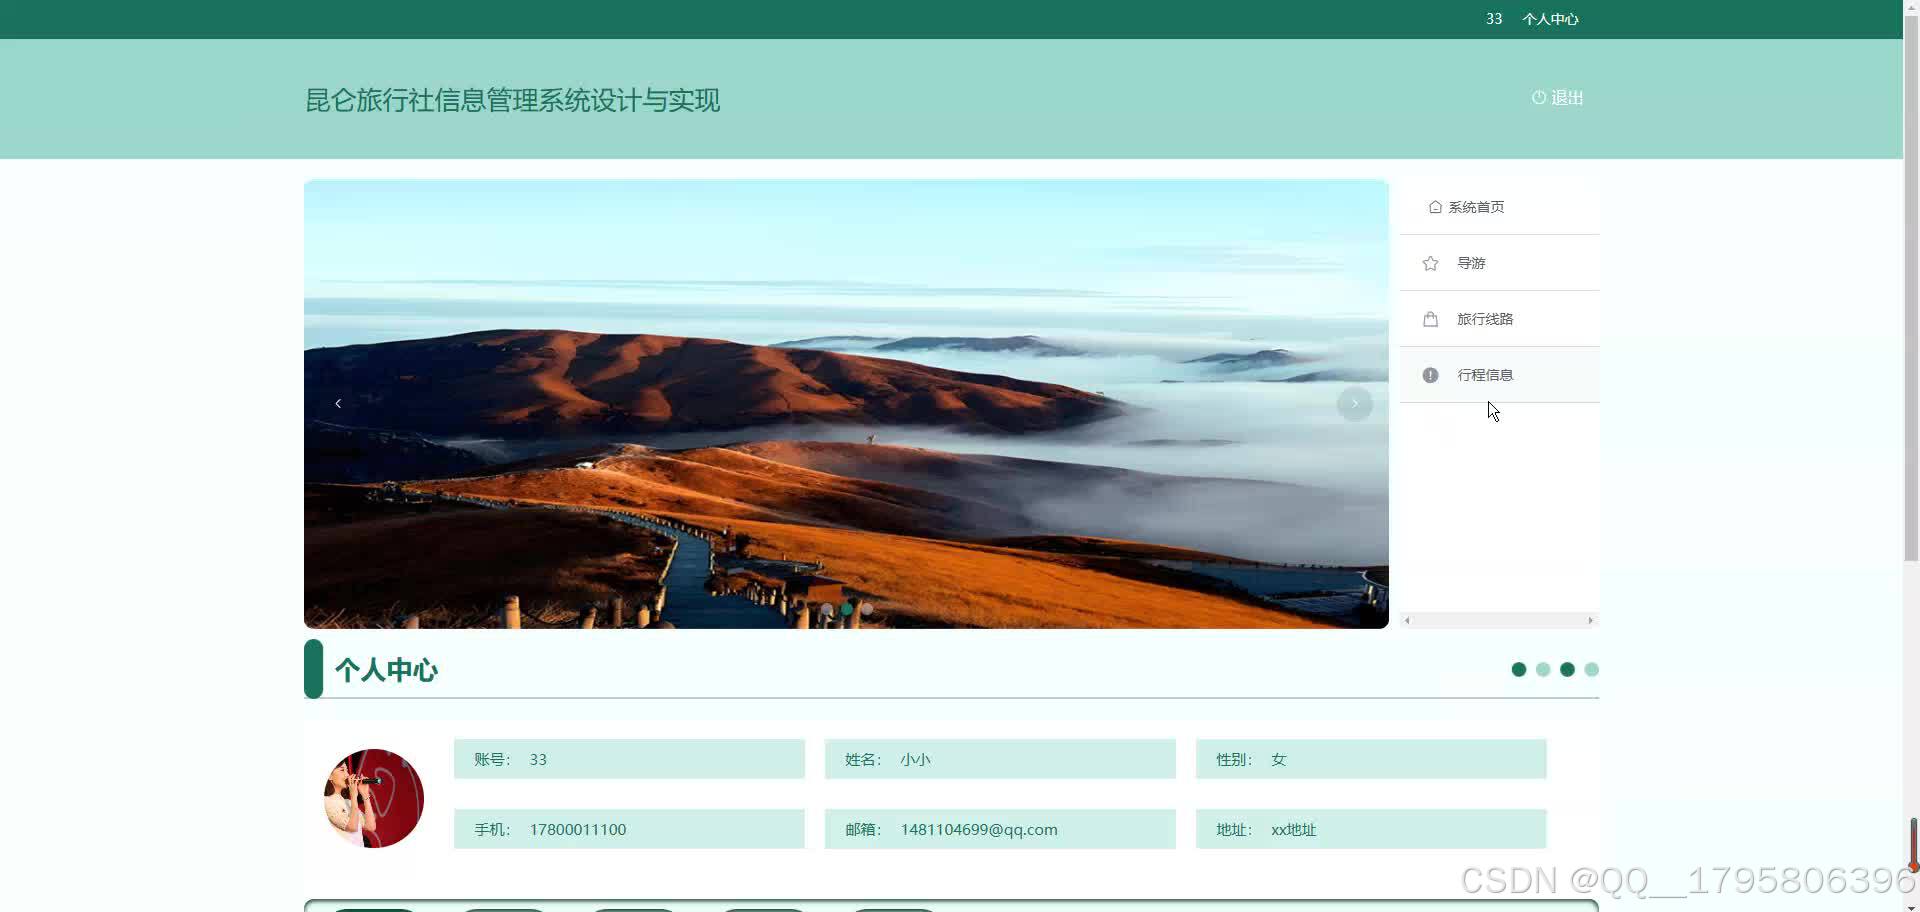Select the first carousel indicator dot
The height and width of the screenshot is (912, 1920).
tap(827, 609)
